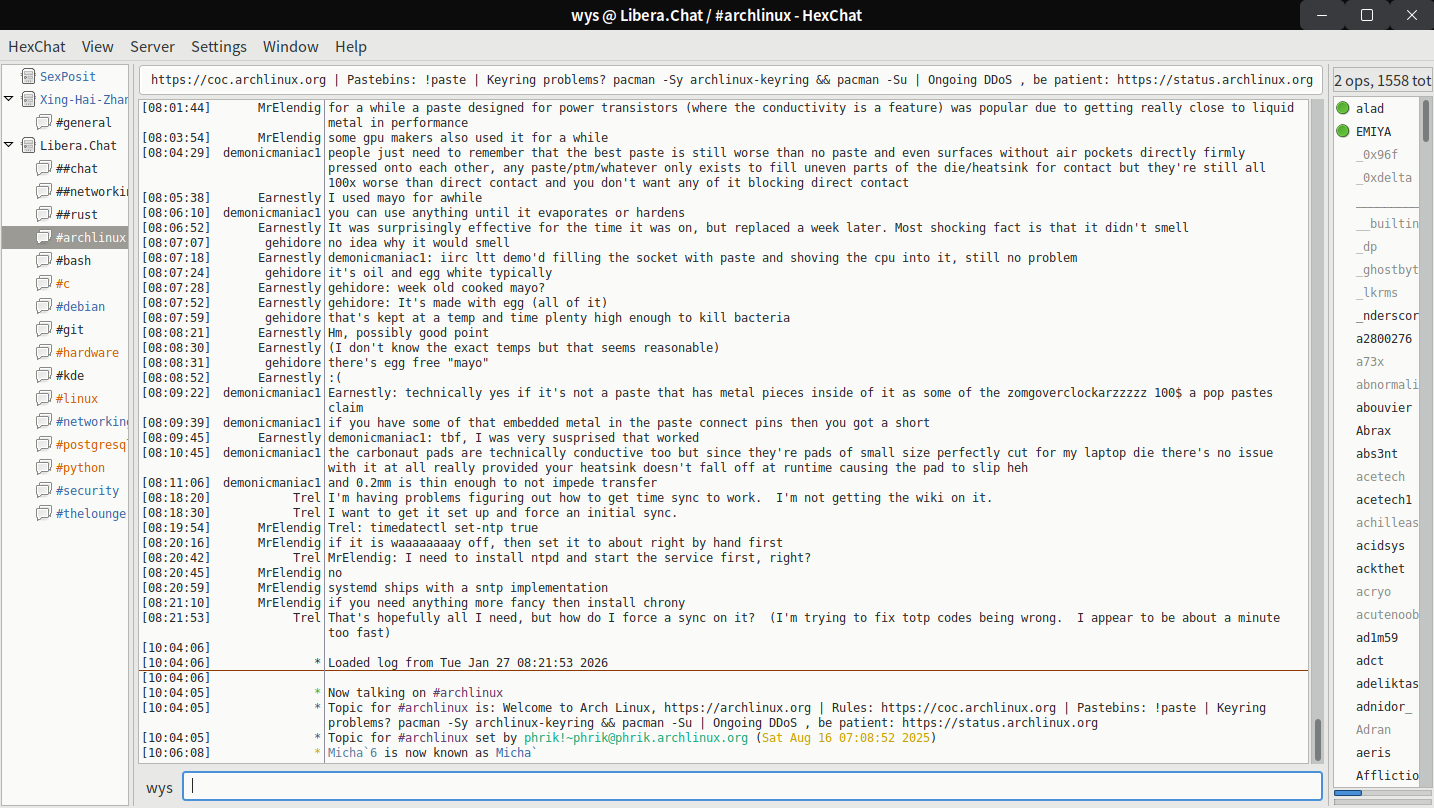This screenshot has width=1434, height=808.
Task: Open the Window menu
Action: [x=291, y=46]
